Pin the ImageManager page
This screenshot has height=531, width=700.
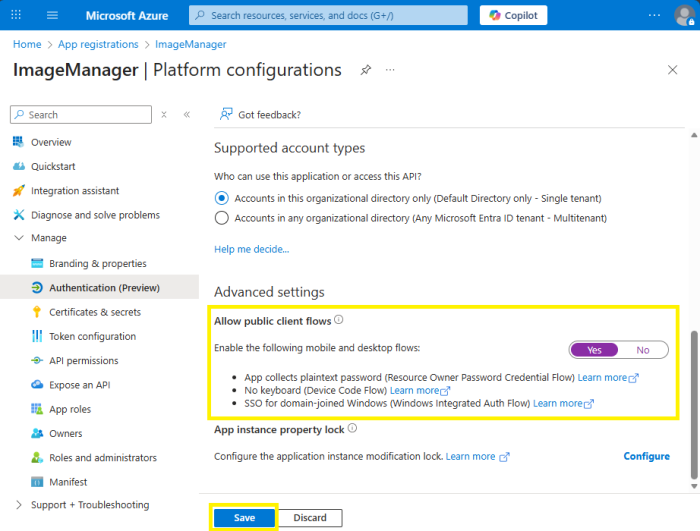(x=366, y=70)
